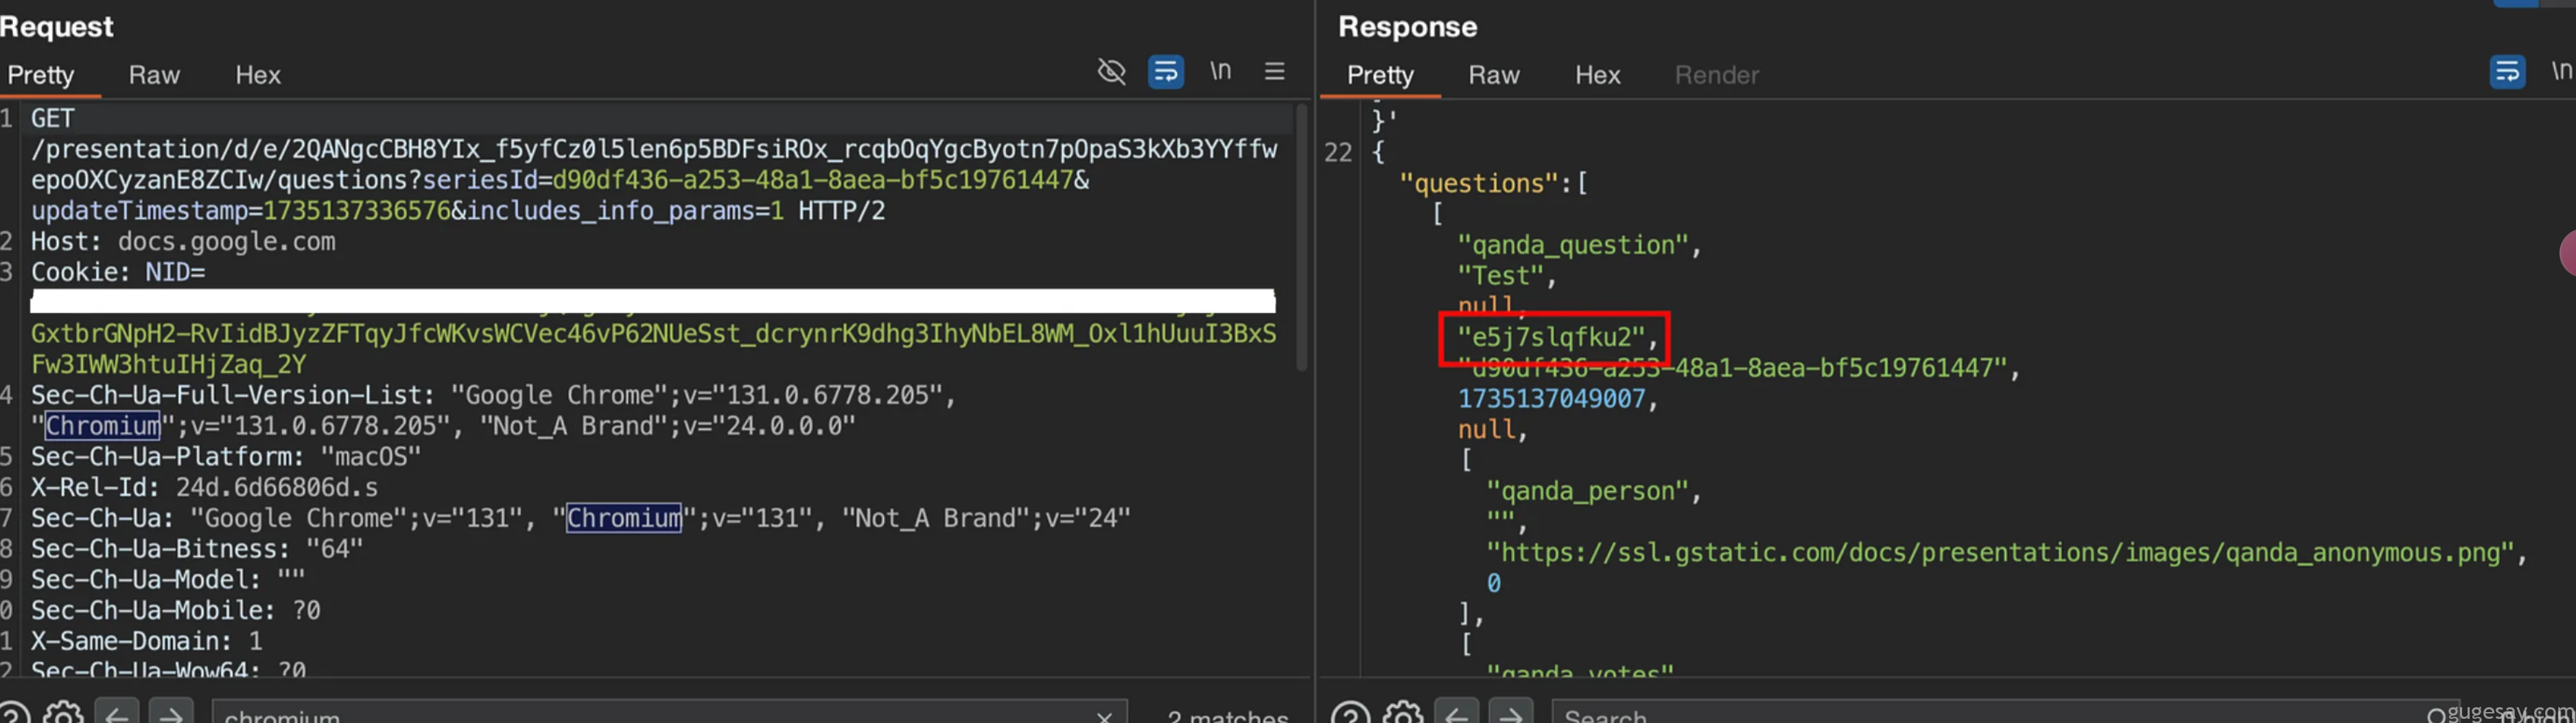Click the Sec-Ch-Ua-Platform "macOS" header
Screen dimensions: 2576x723
[226, 457]
